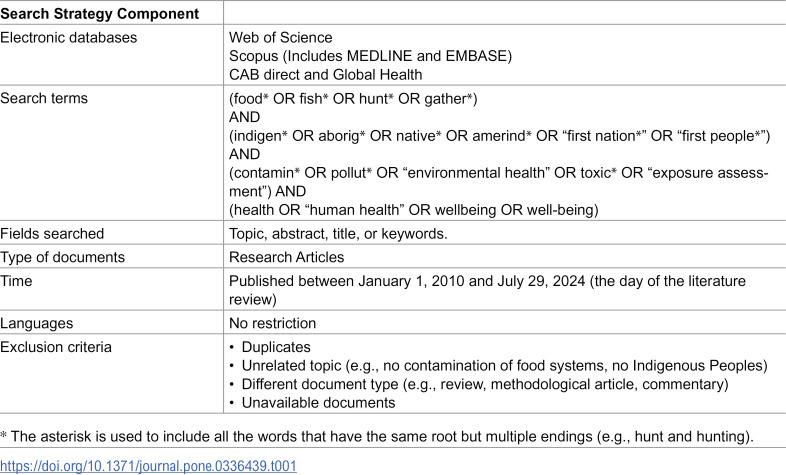Click Scopus (Includes MEDLINE and EMBASE) text
Viewport: 786px width, 475px height.
pyautogui.click(x=370, y=56)
